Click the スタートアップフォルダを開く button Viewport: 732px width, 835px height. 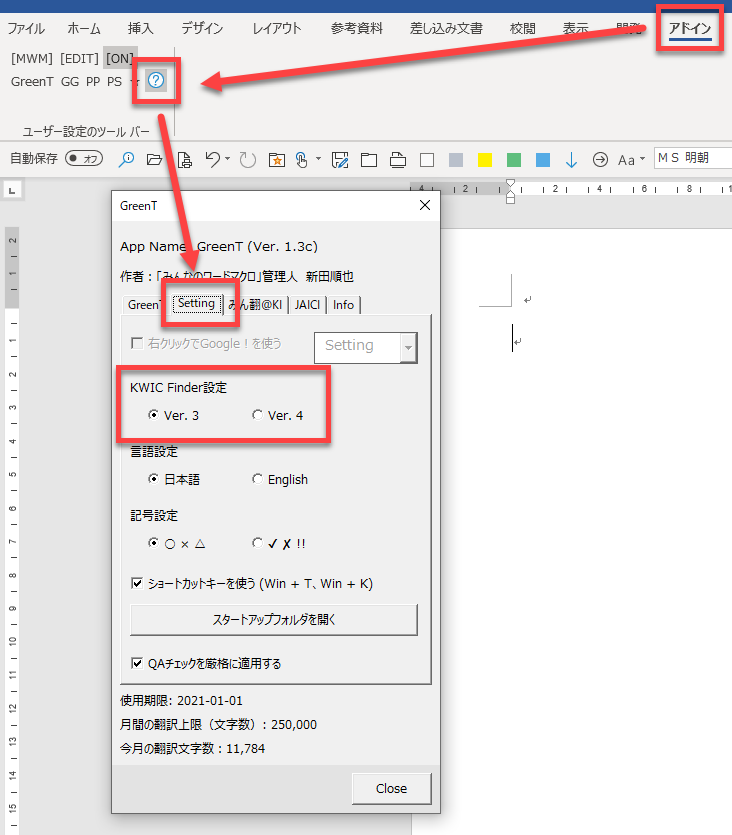(273, 619)
